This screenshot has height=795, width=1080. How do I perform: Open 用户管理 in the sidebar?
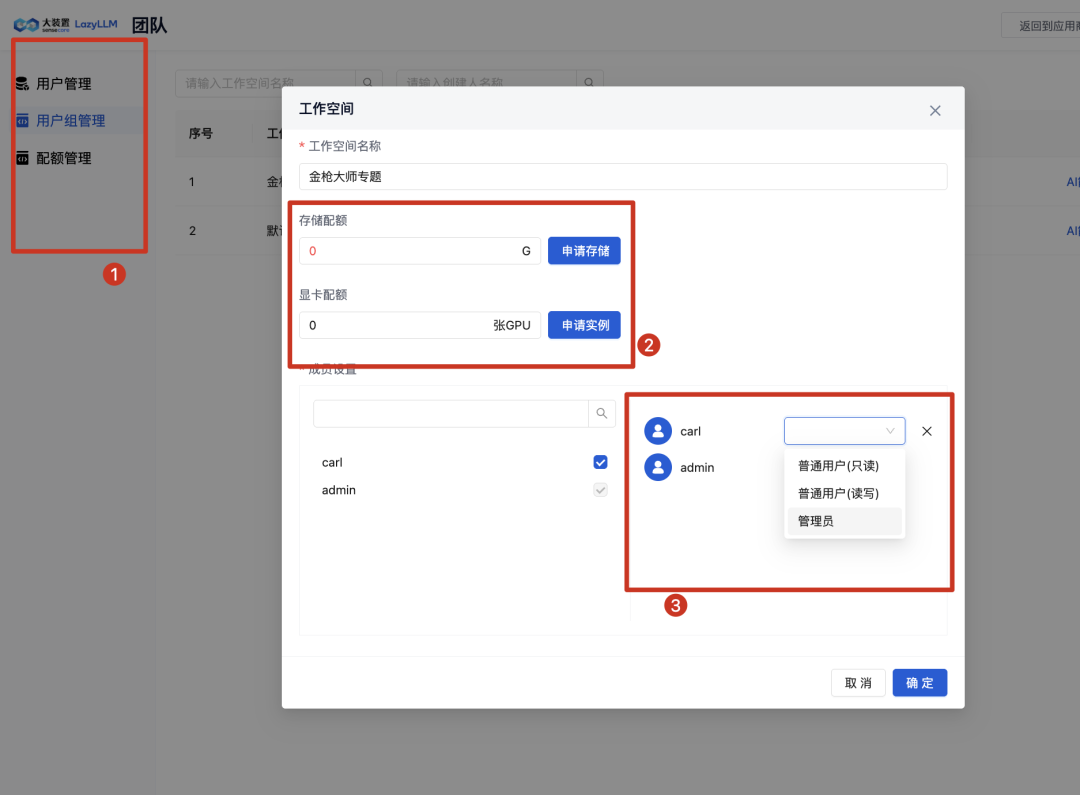tap(64, 84)
